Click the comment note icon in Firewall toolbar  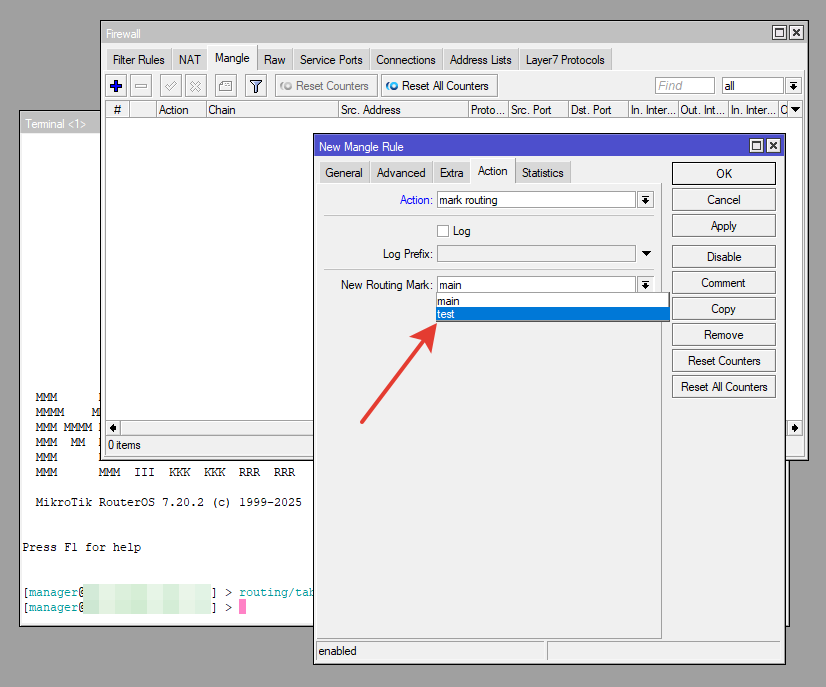[226, 86]
